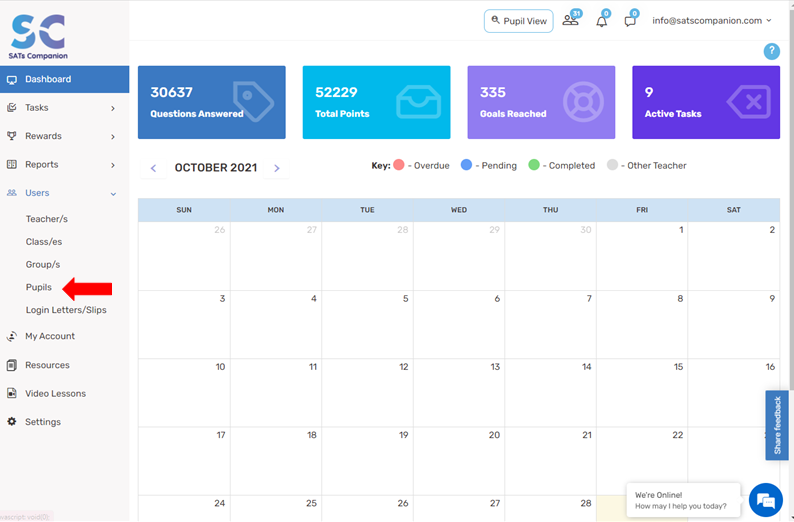Open the Total Points card

point(376,102)
